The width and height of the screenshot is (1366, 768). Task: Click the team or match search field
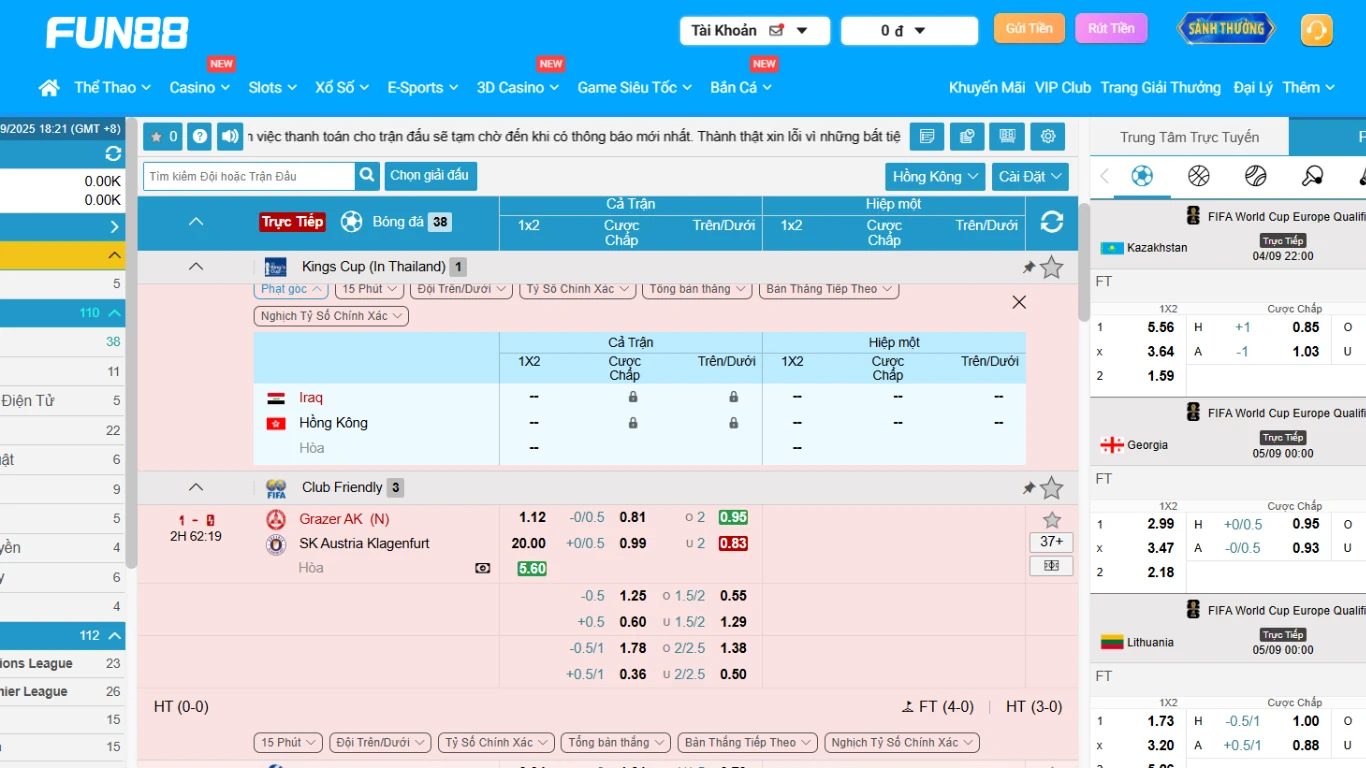coord(249,176)
